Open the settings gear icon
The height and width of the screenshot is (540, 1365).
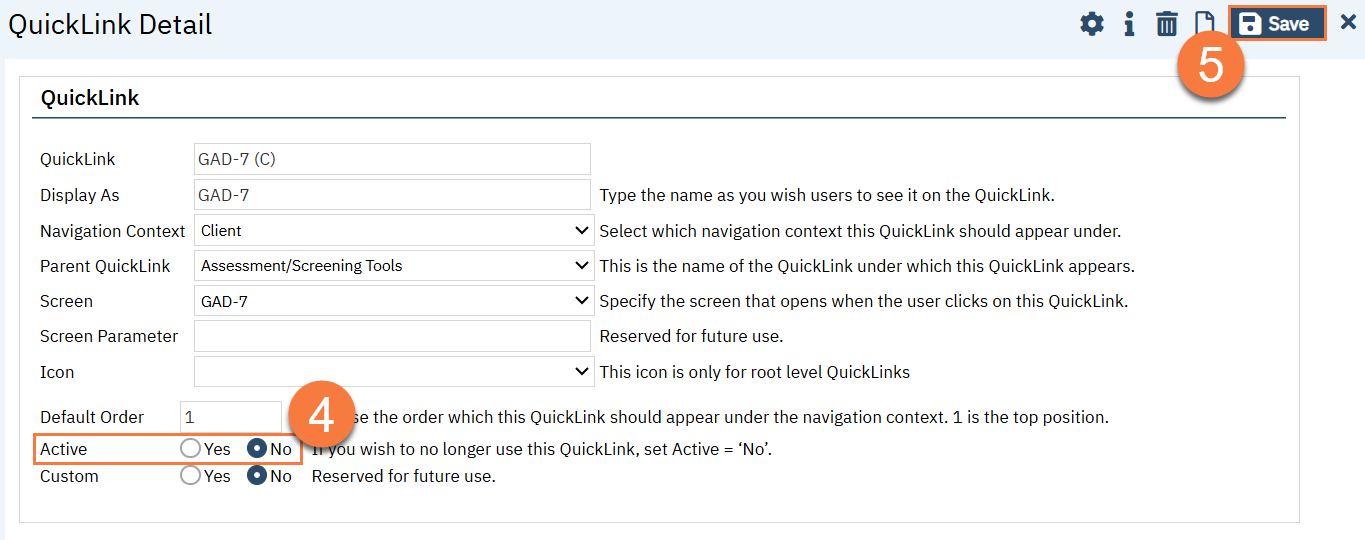[1092, 24]
